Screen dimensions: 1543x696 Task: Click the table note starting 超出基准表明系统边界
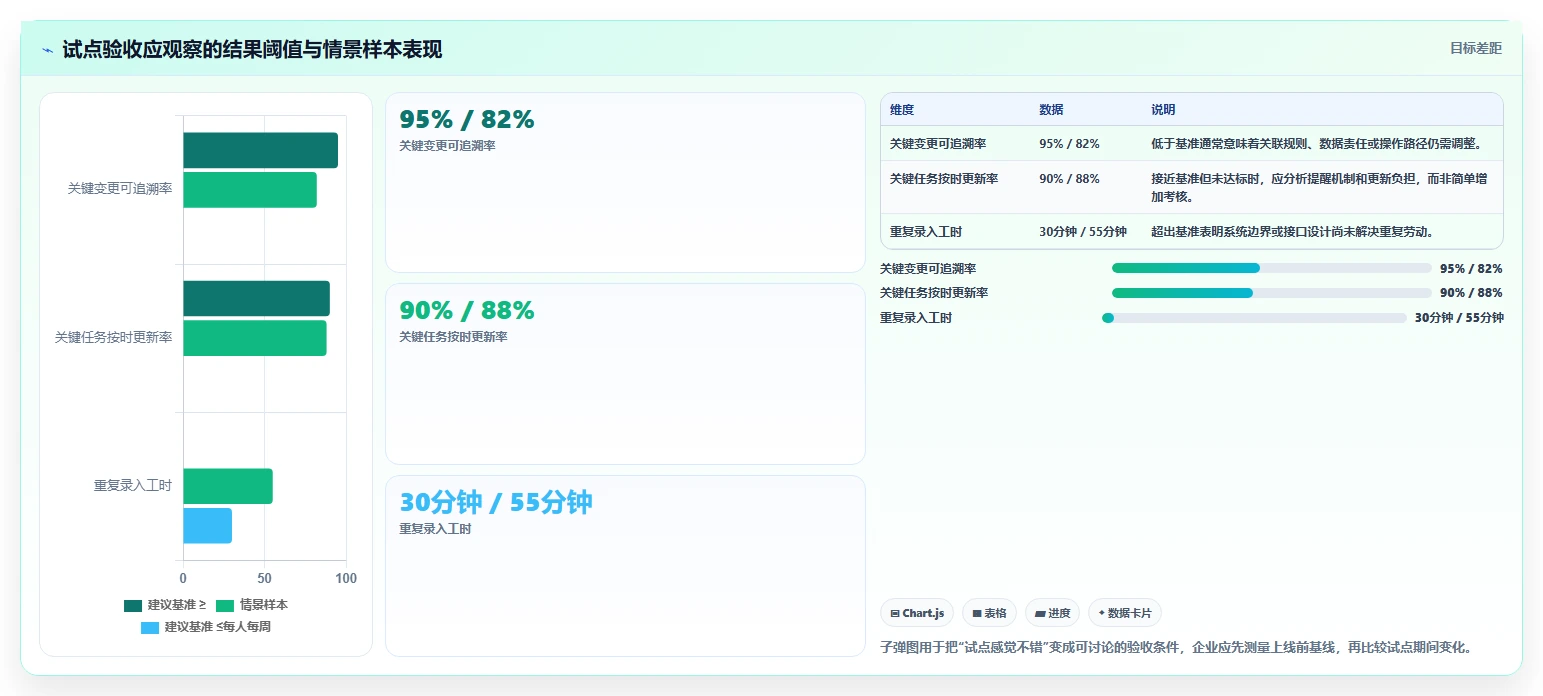pyautogui.click(x=1293, y=232)
